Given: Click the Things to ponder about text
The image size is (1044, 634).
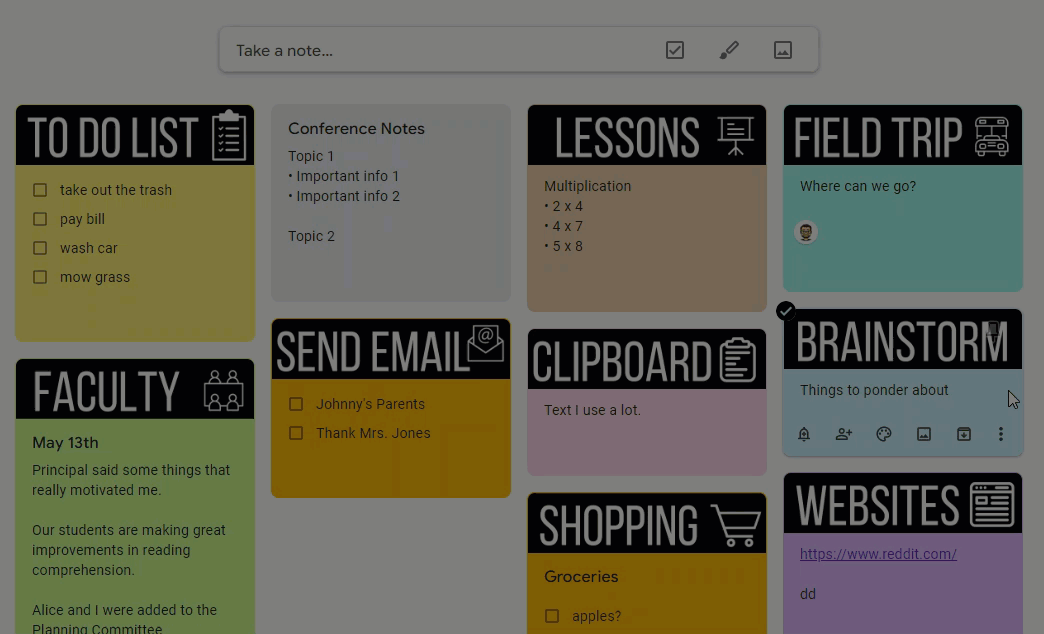Looking at the screenshot, I should 874,390.
